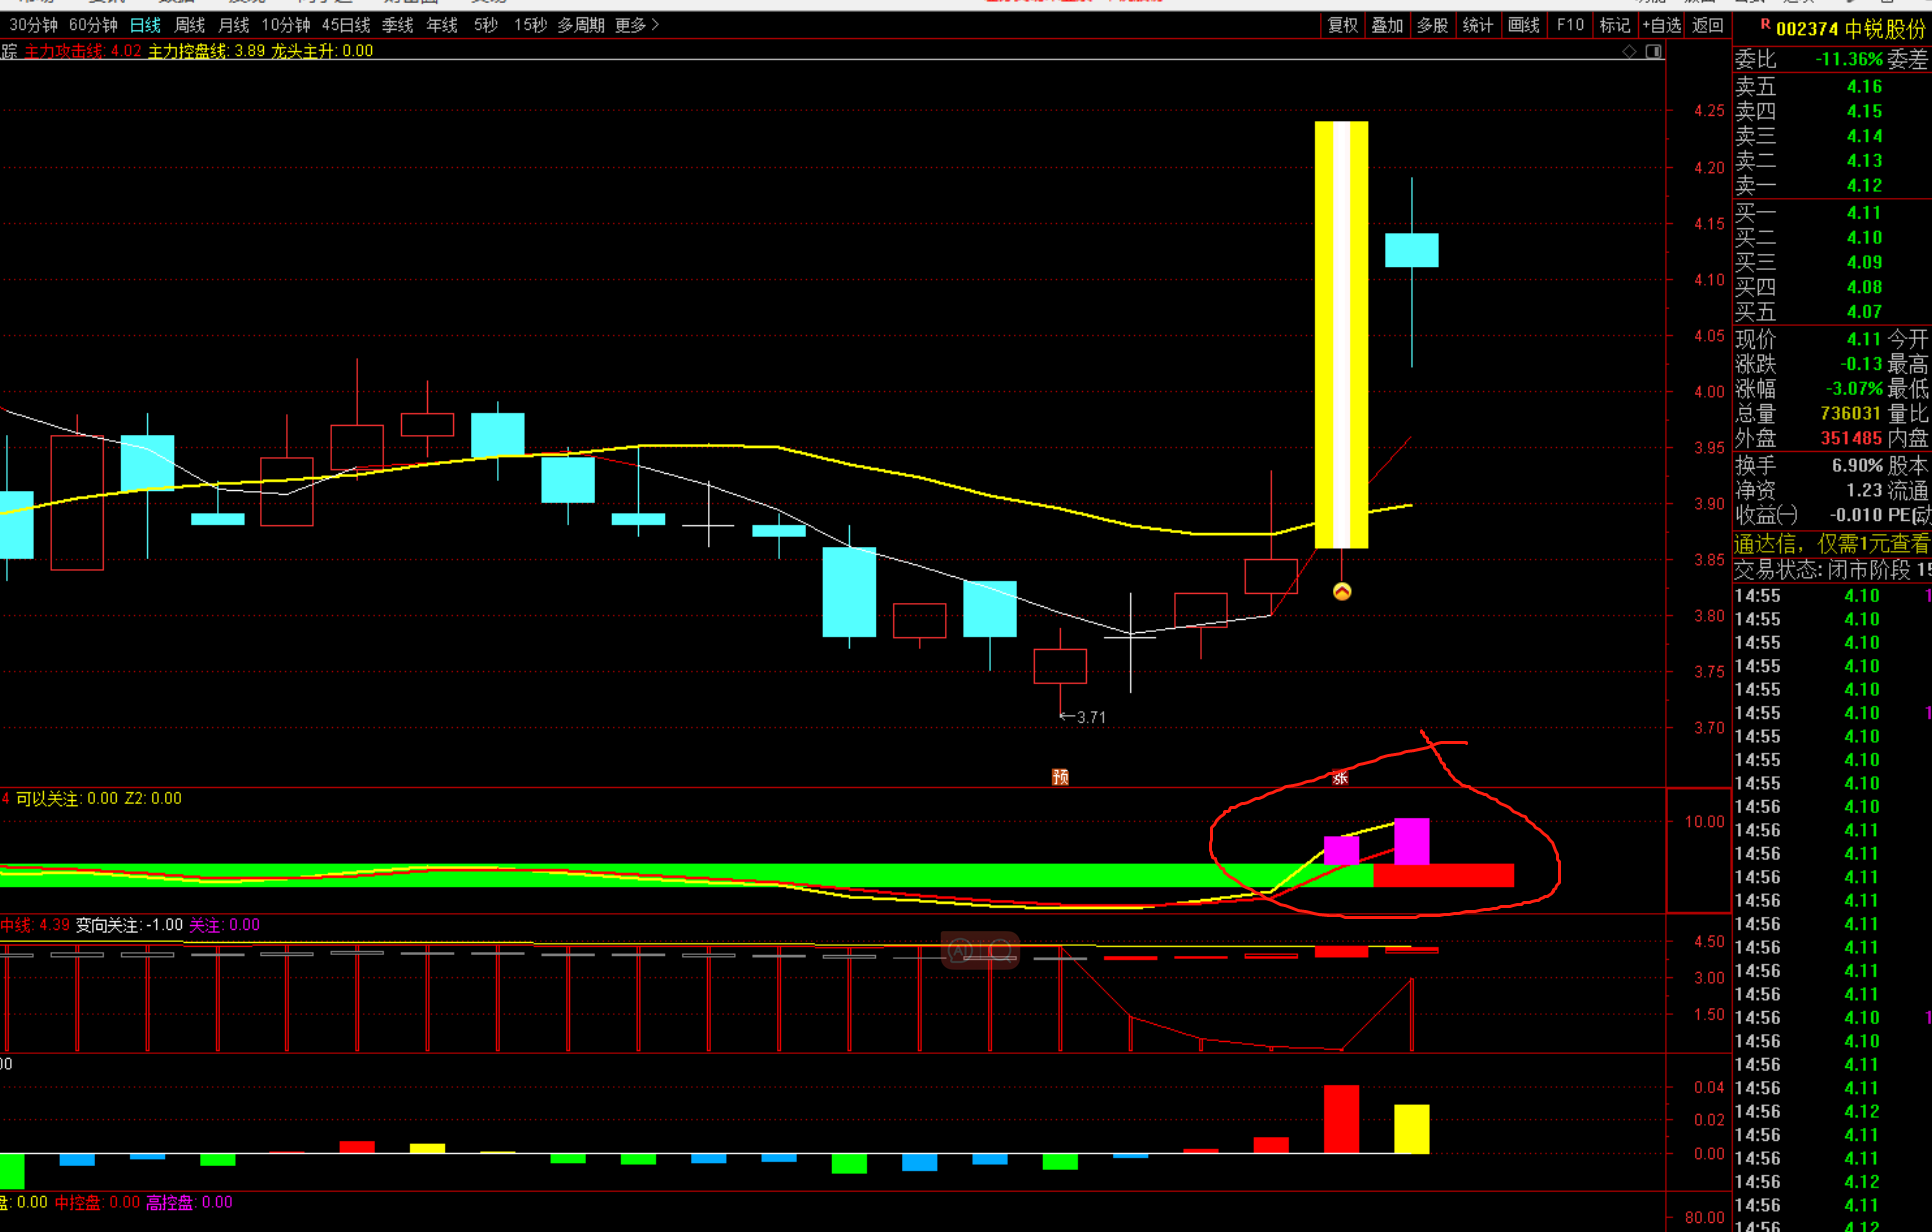Viewport: 1932px width, 1232px height.
Task: Click the tall yellow limit-up candlestick
Action: tap(1341, 335)
